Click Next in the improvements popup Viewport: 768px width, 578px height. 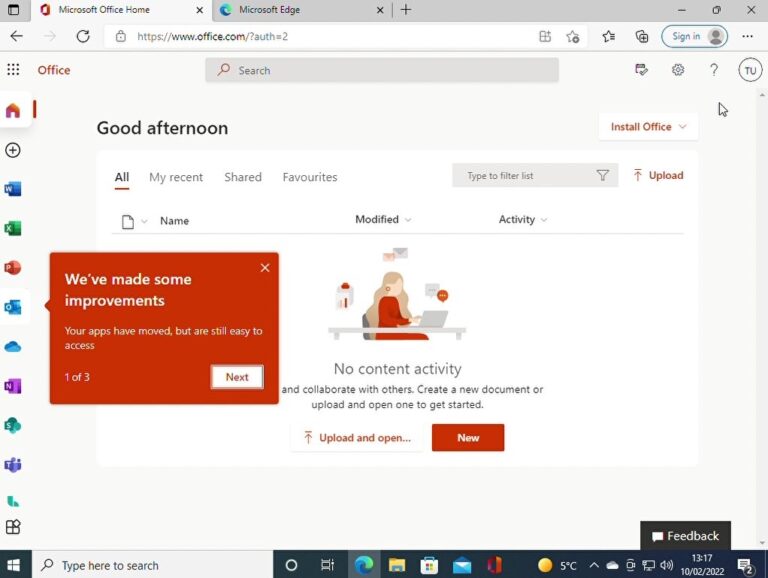[x=237, y=377]
